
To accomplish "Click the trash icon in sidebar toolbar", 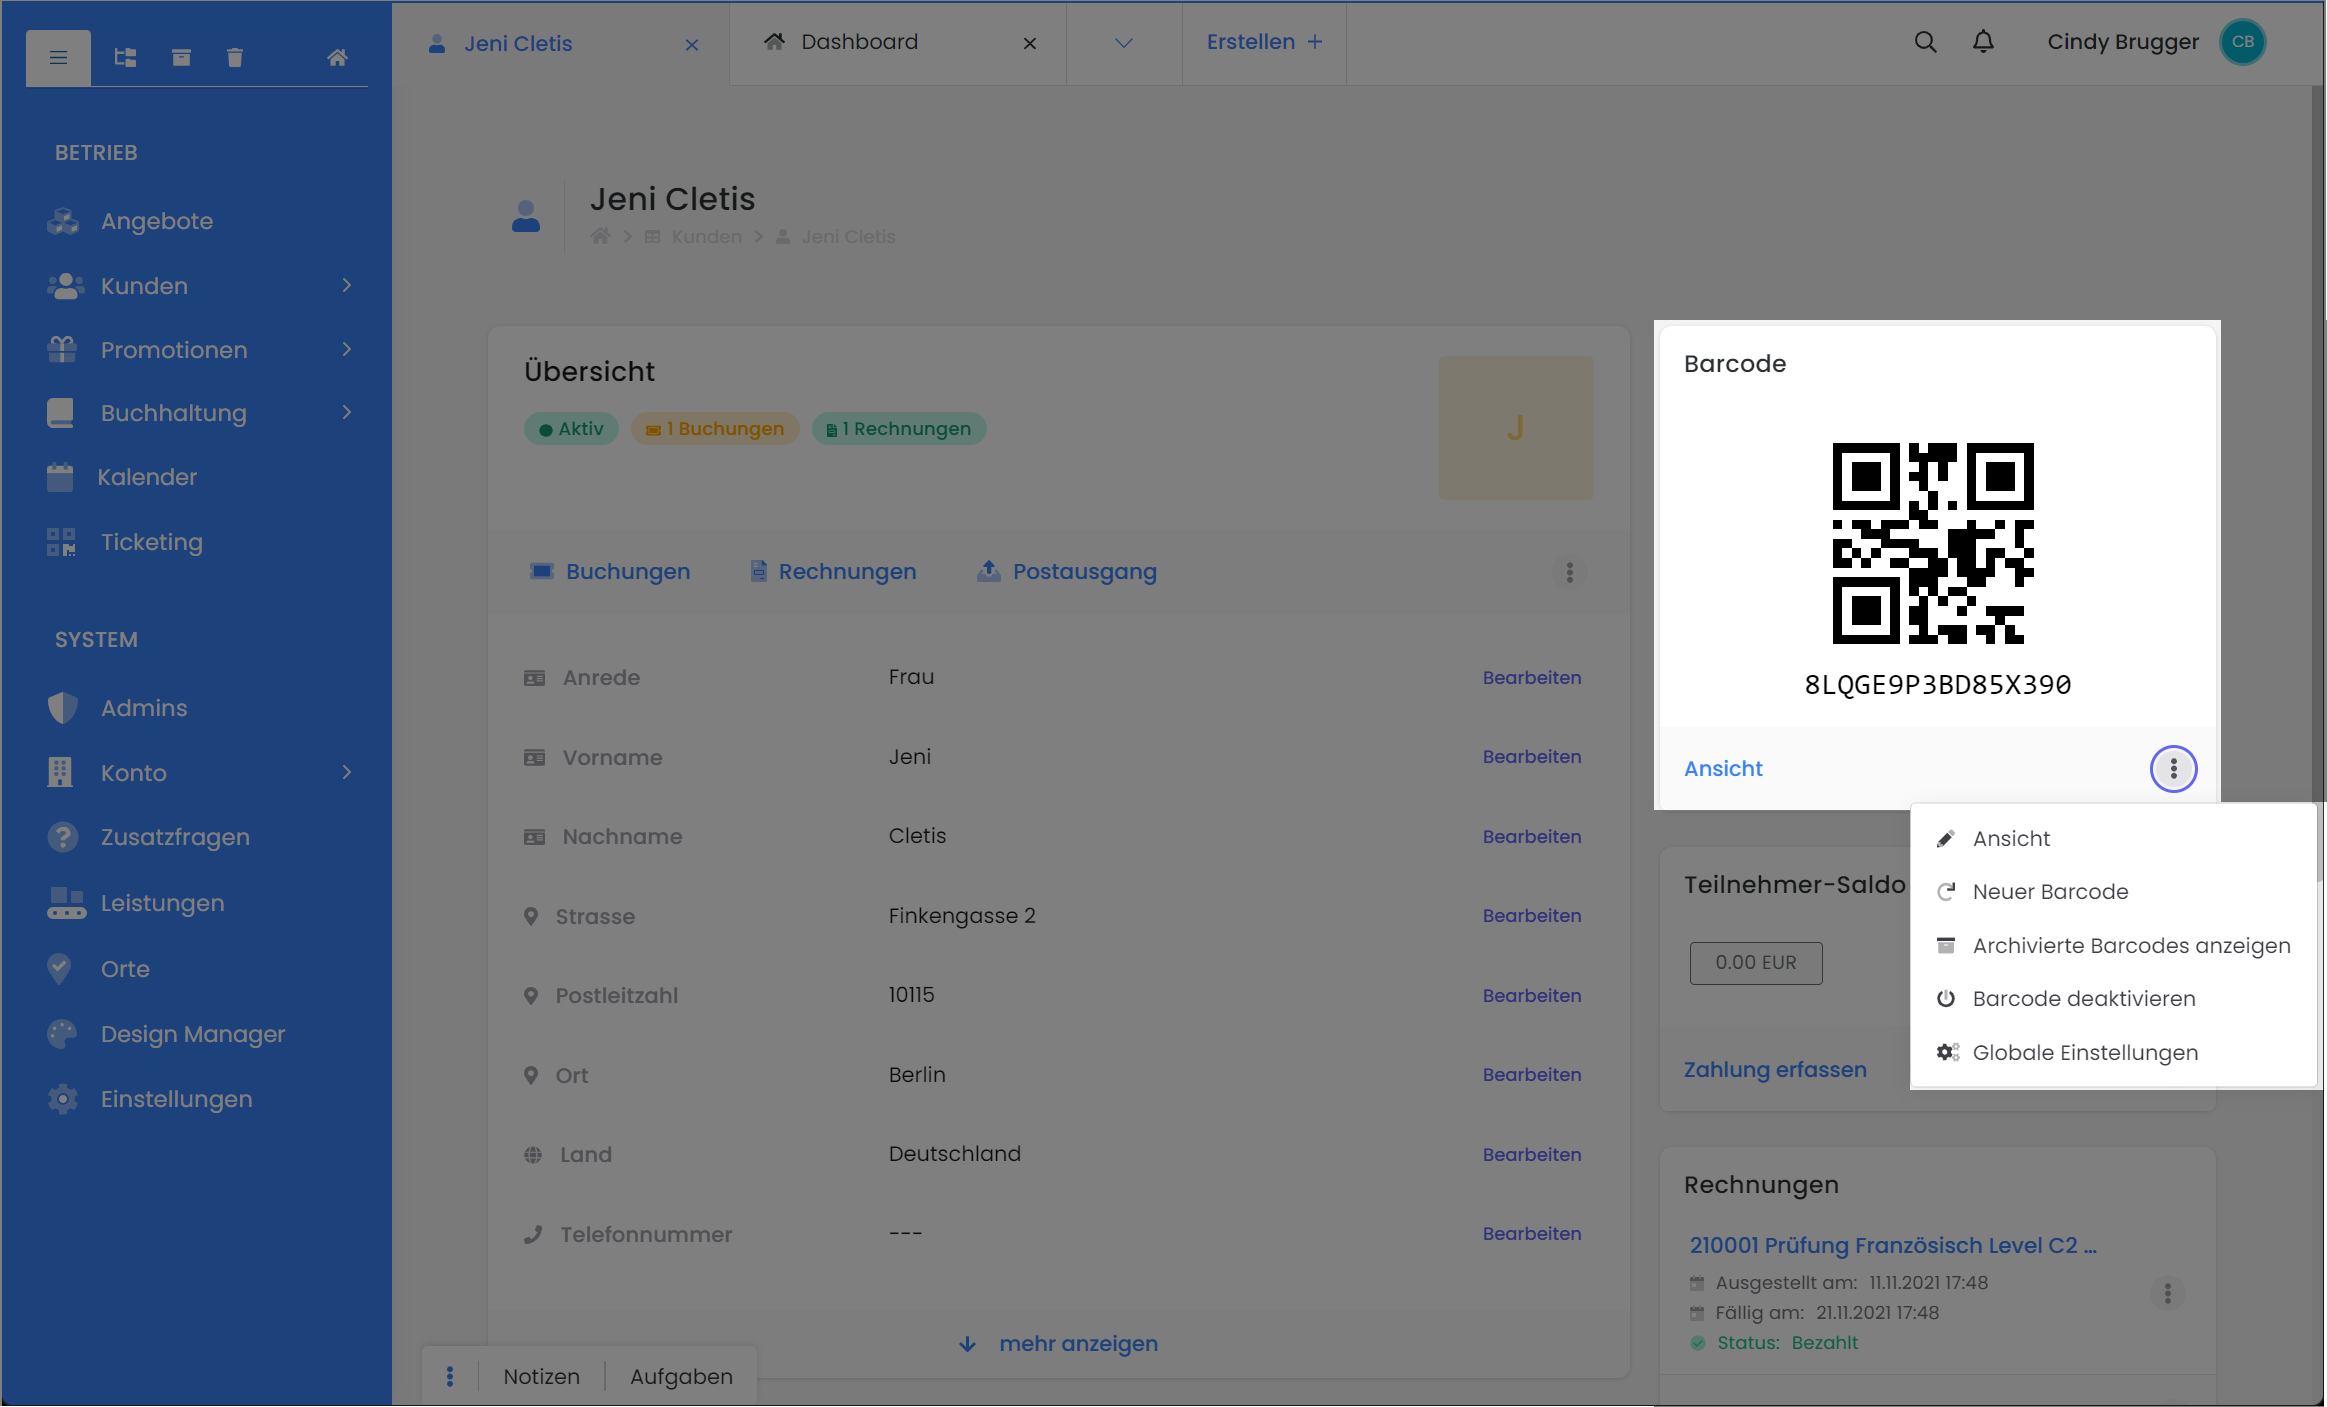I will click(x=235, y=58).
